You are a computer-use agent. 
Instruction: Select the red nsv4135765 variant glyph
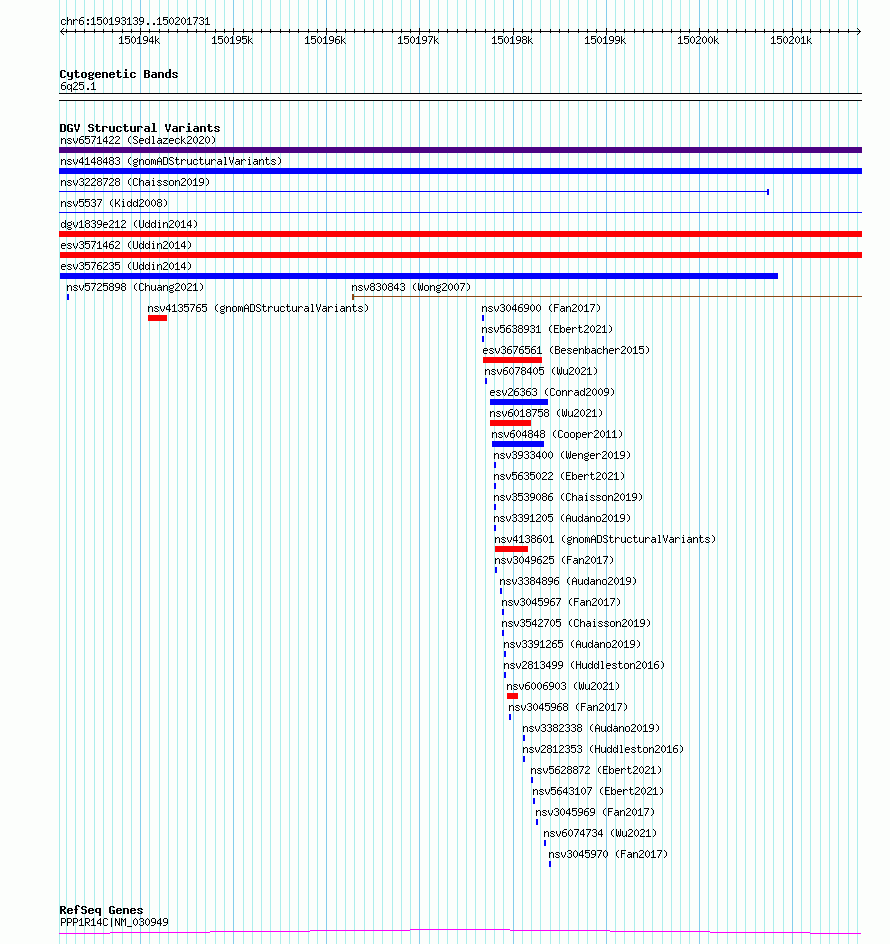(x=157, y=318)
